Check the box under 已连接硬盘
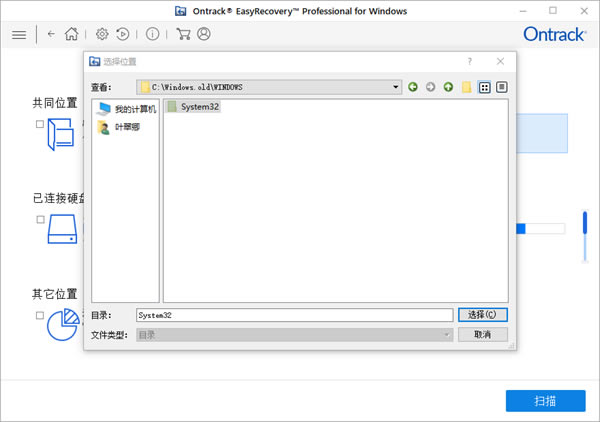Viewport: 600px width, 422px height. 40,219
